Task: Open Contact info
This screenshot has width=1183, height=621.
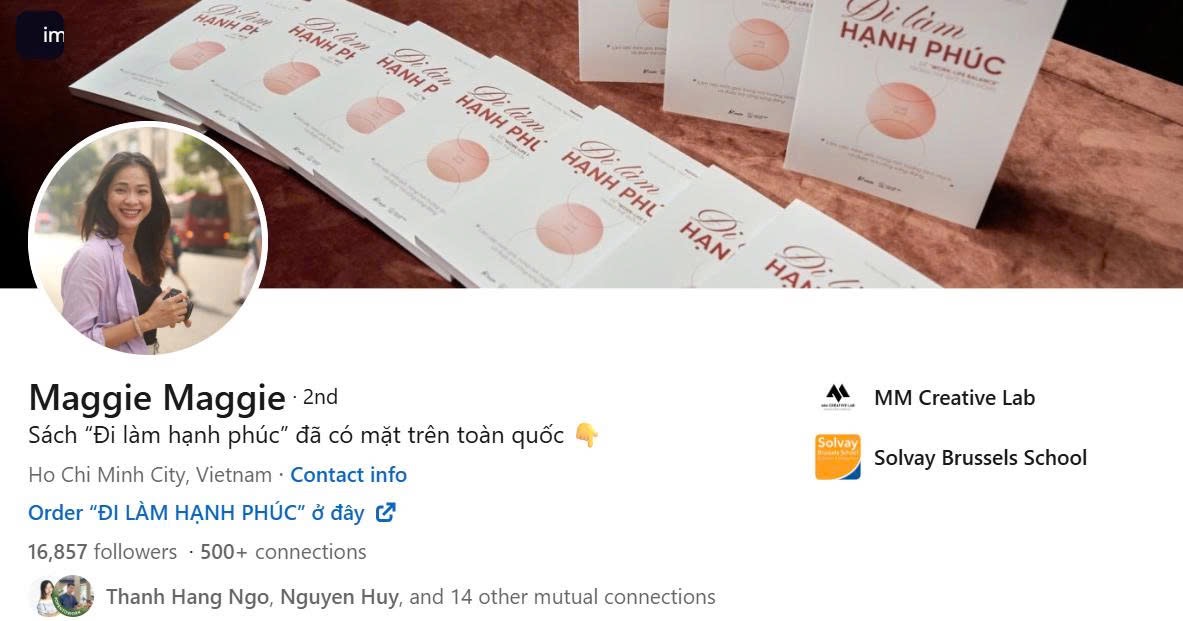Action: 349,475
